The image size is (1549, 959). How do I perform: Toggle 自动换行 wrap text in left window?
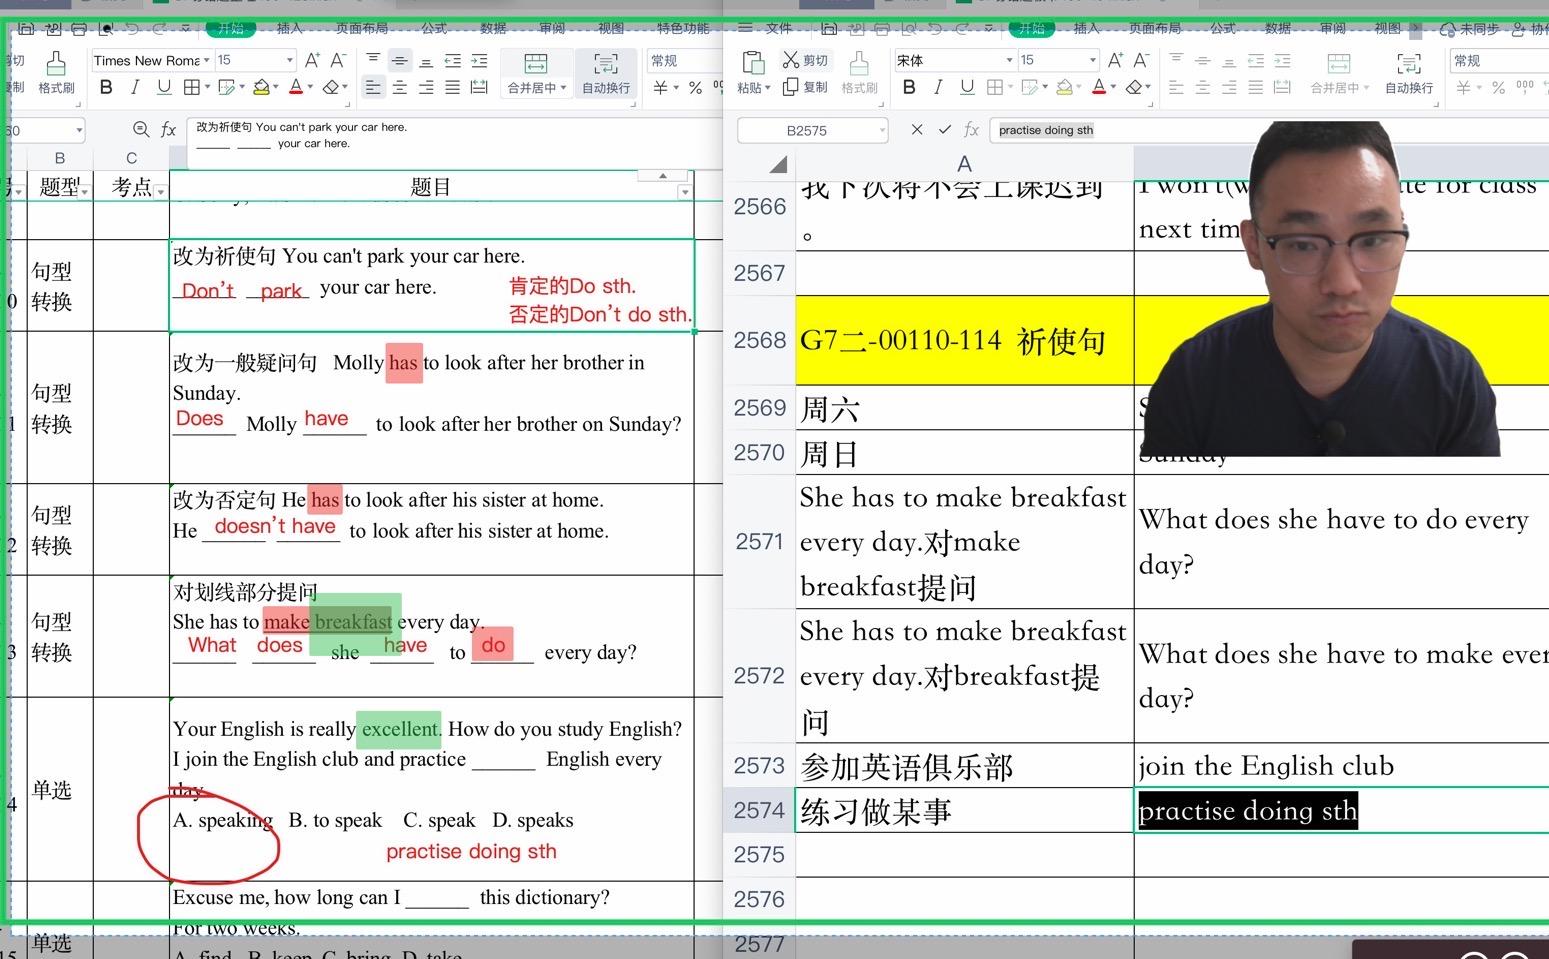pos(606,73)
